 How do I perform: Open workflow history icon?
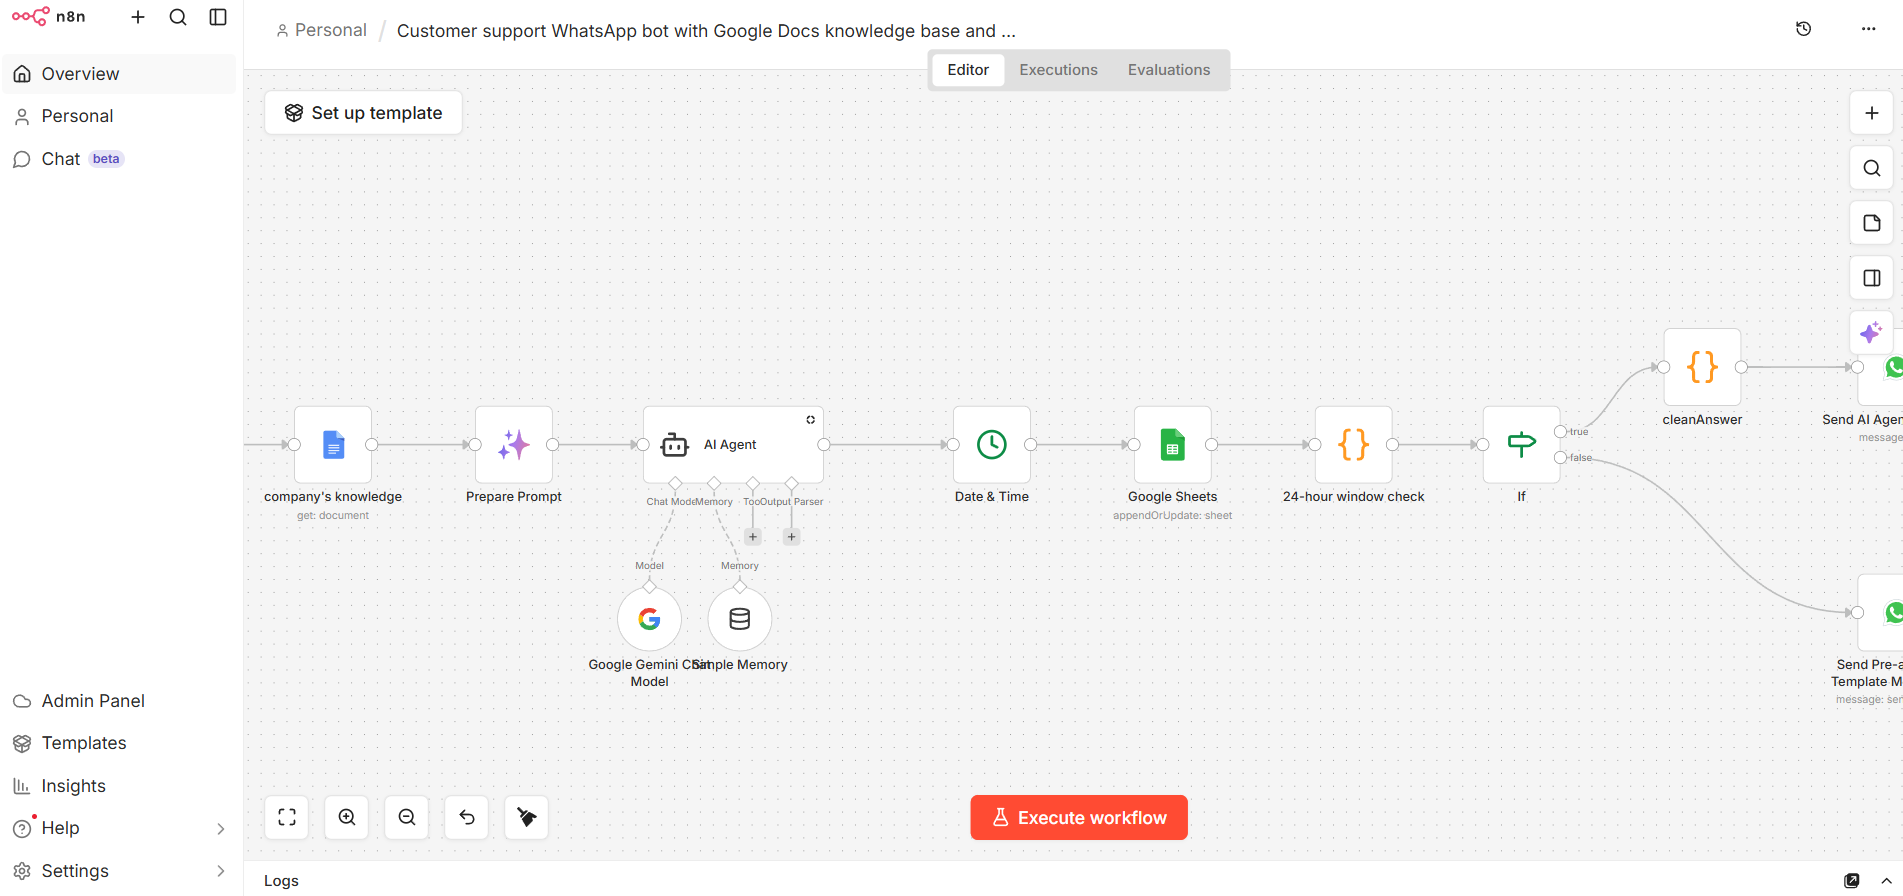1804,29
